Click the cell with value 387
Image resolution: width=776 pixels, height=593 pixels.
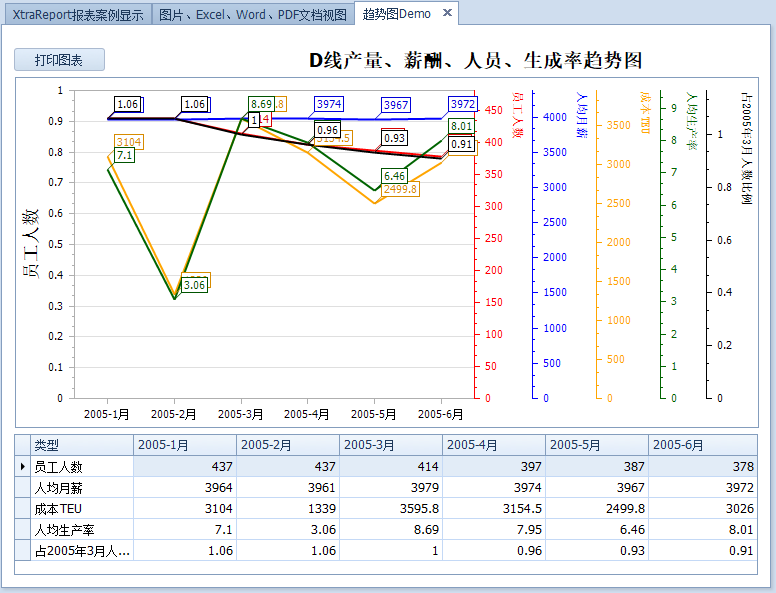tap(597, 466)
